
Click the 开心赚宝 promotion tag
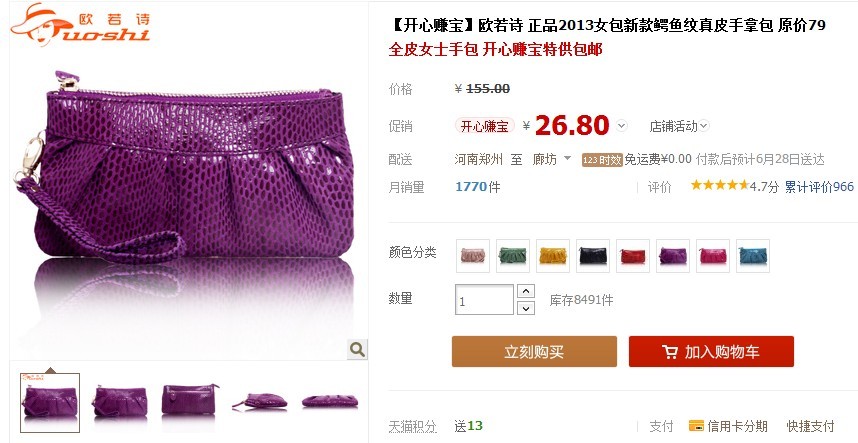point(484,126)
